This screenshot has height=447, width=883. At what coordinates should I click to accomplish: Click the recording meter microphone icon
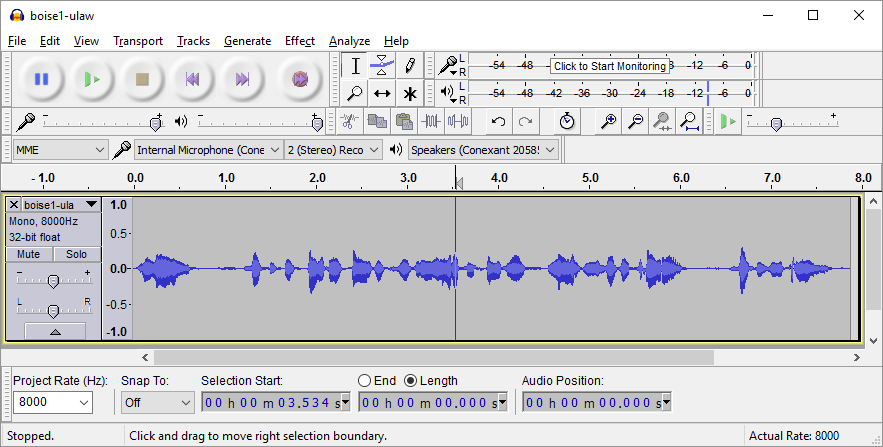tap(448, 65)
